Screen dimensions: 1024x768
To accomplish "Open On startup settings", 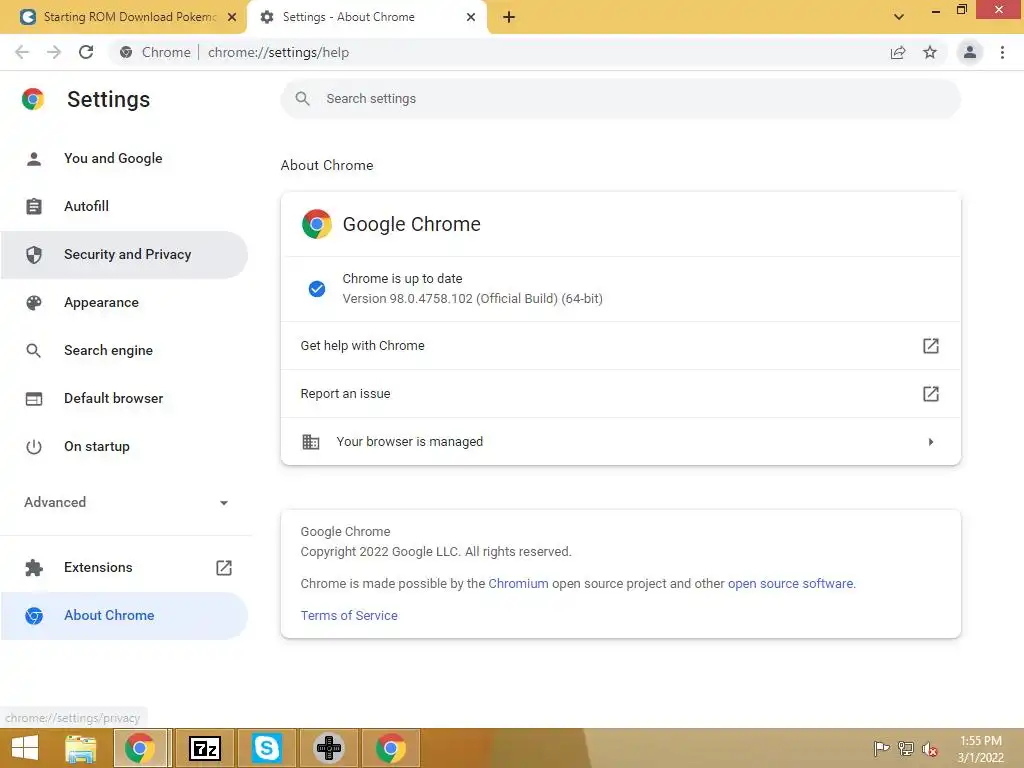I will [124, 447].
